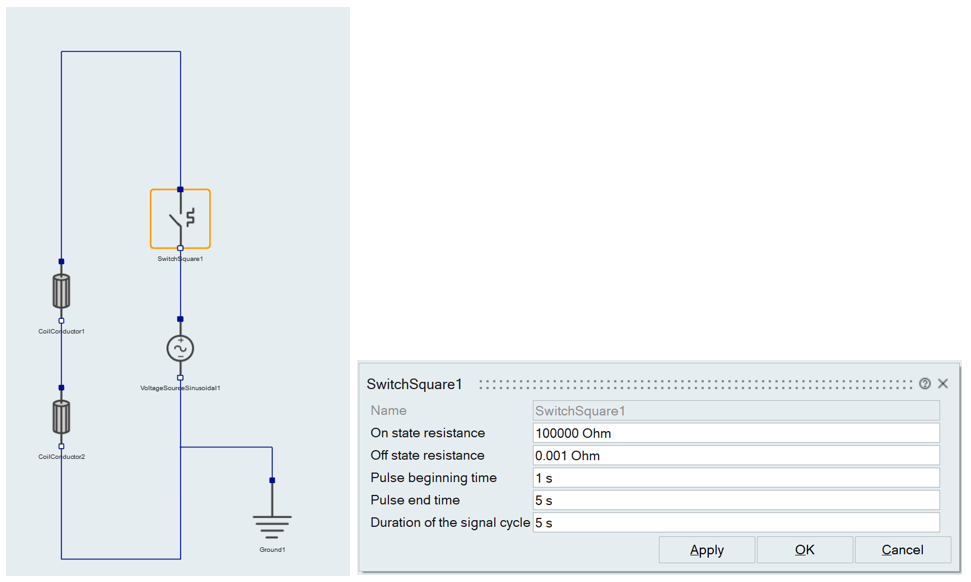Click the top pin of SwitchSquare1
The height and width of the screenshot is (582, 971).
pyautogui.click(x=180, y=189)
